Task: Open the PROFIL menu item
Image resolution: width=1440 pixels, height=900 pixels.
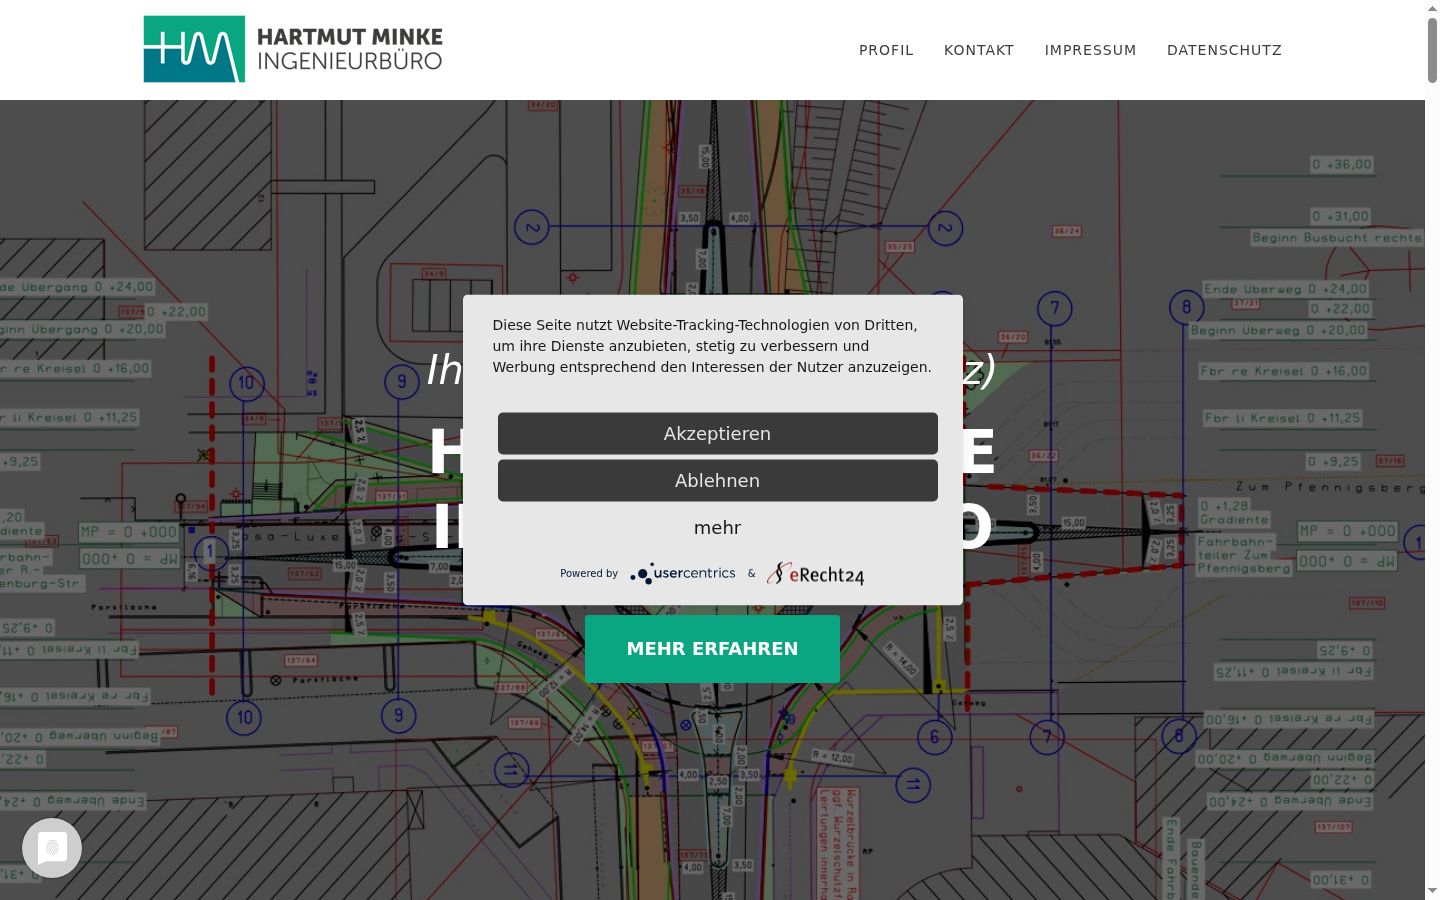Action: pos(886,50)
